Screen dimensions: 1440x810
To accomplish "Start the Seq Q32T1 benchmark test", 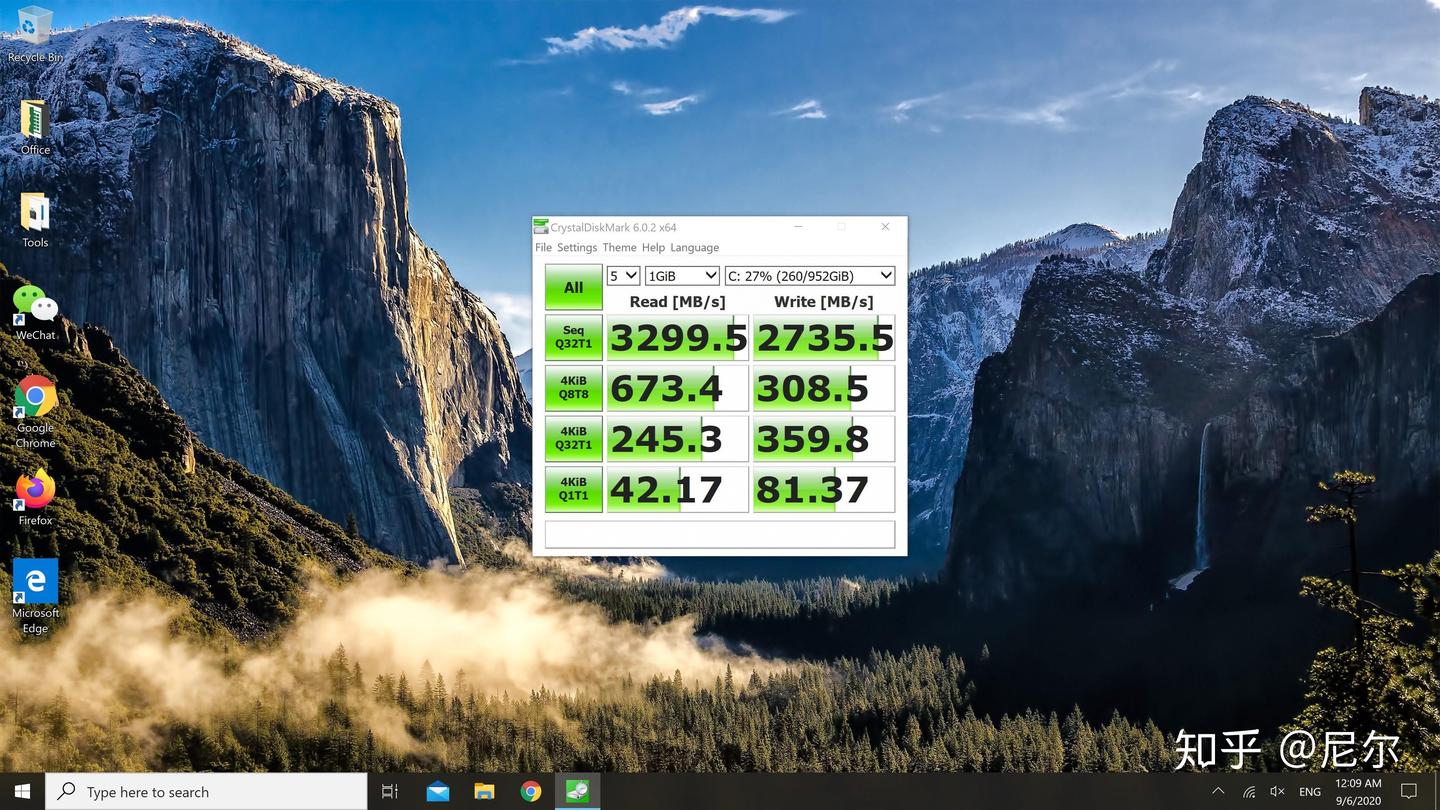I will point(573,337).
